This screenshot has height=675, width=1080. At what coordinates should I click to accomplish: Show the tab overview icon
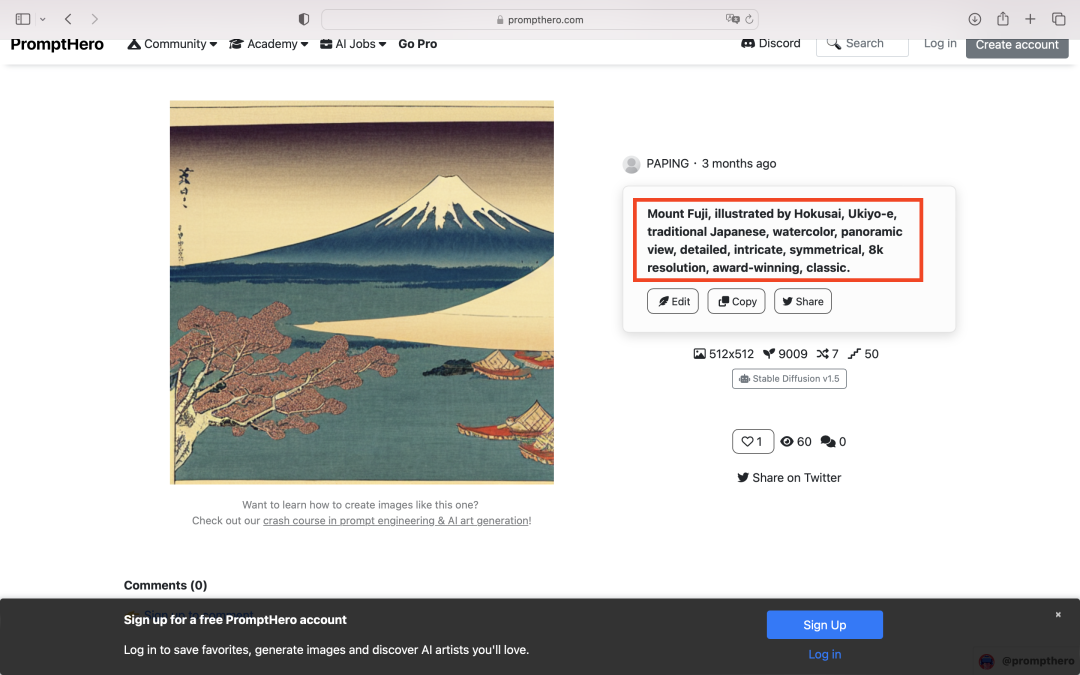pos(1058,19)
